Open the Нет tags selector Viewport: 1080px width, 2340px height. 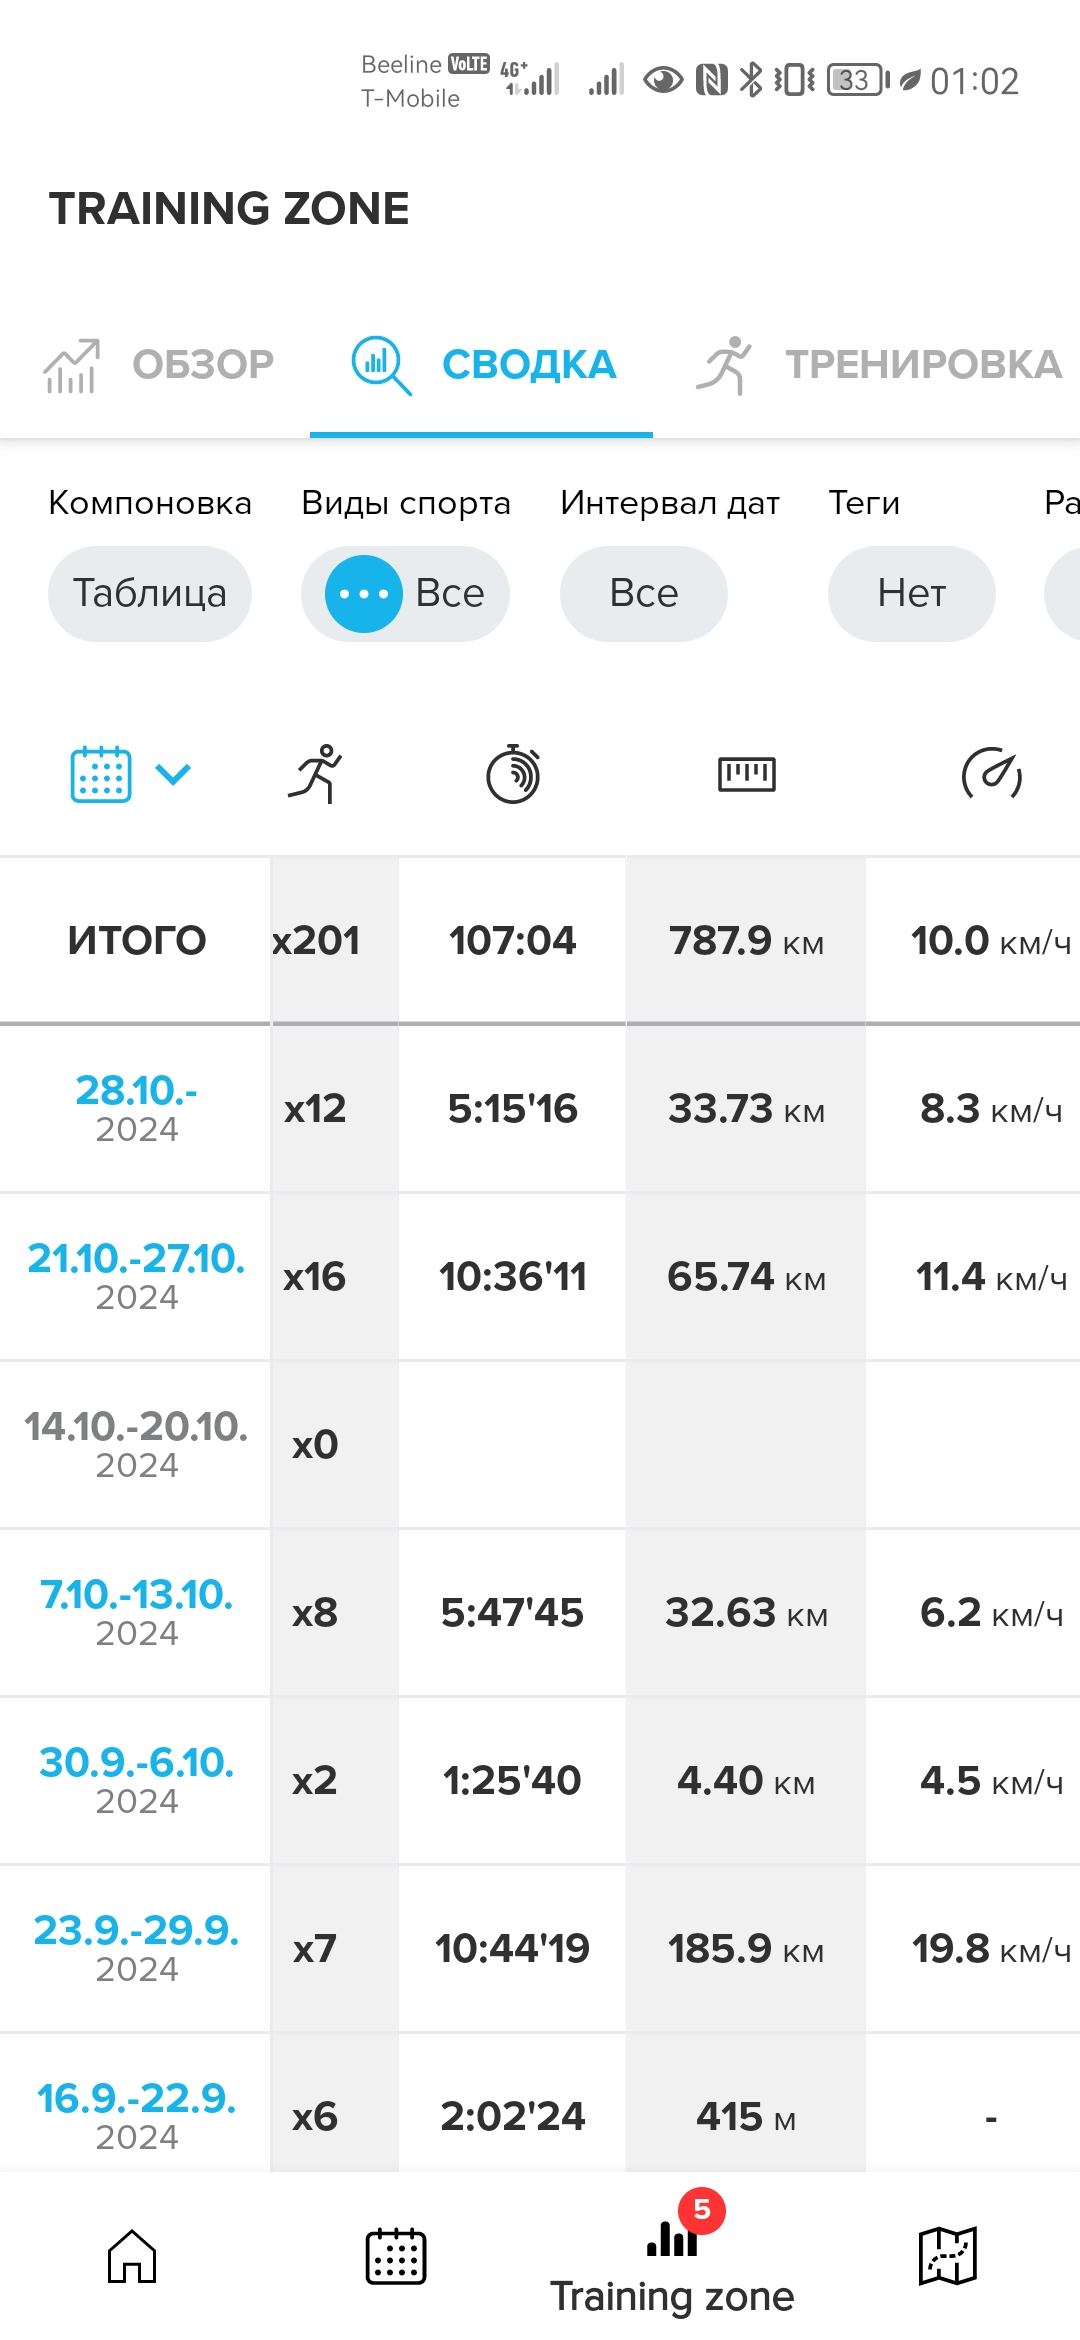tap(911, 593)
